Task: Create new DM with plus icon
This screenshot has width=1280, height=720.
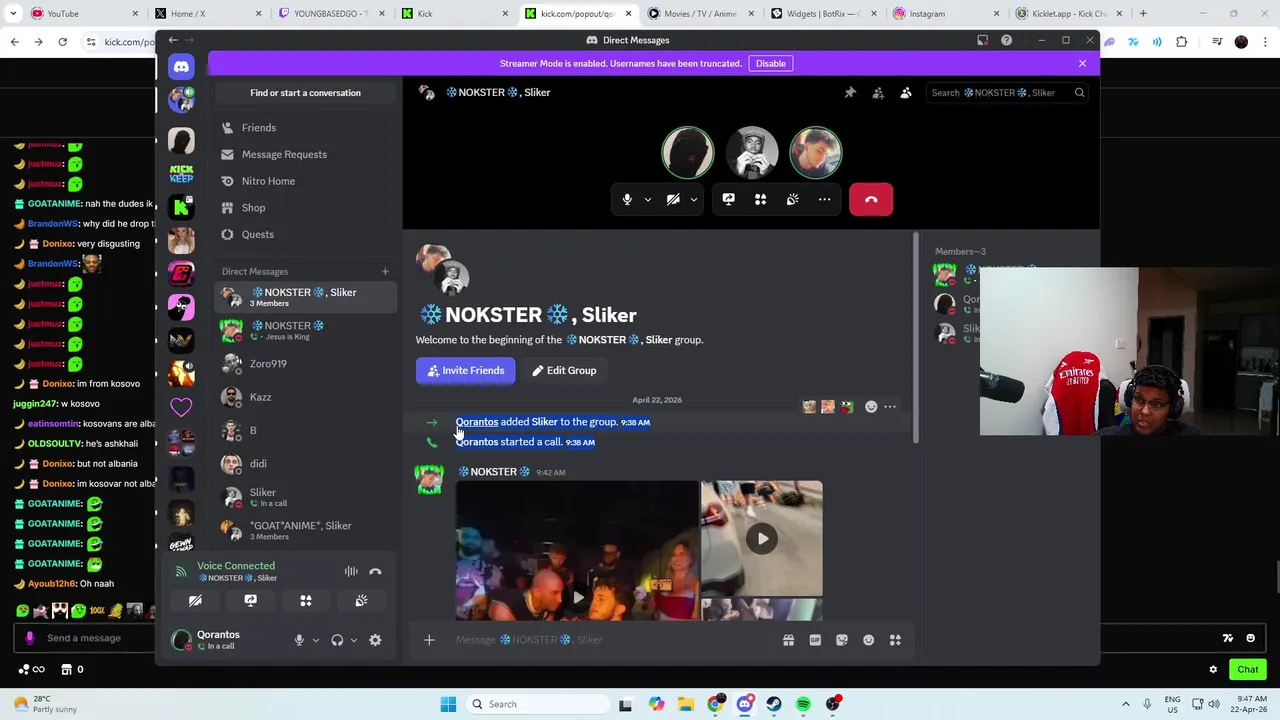Action: [x=385, y=271]
